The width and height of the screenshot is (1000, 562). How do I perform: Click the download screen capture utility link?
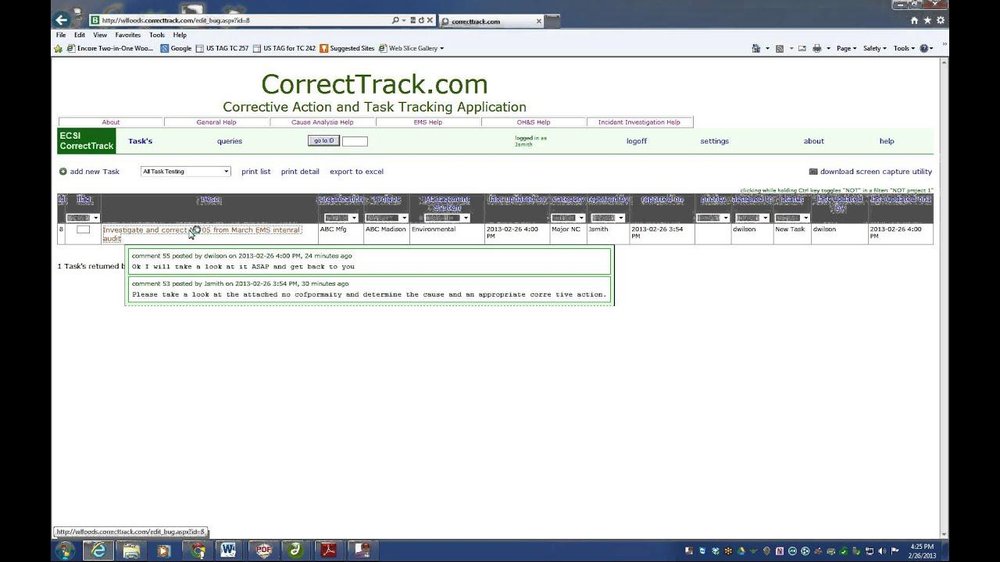876,172
